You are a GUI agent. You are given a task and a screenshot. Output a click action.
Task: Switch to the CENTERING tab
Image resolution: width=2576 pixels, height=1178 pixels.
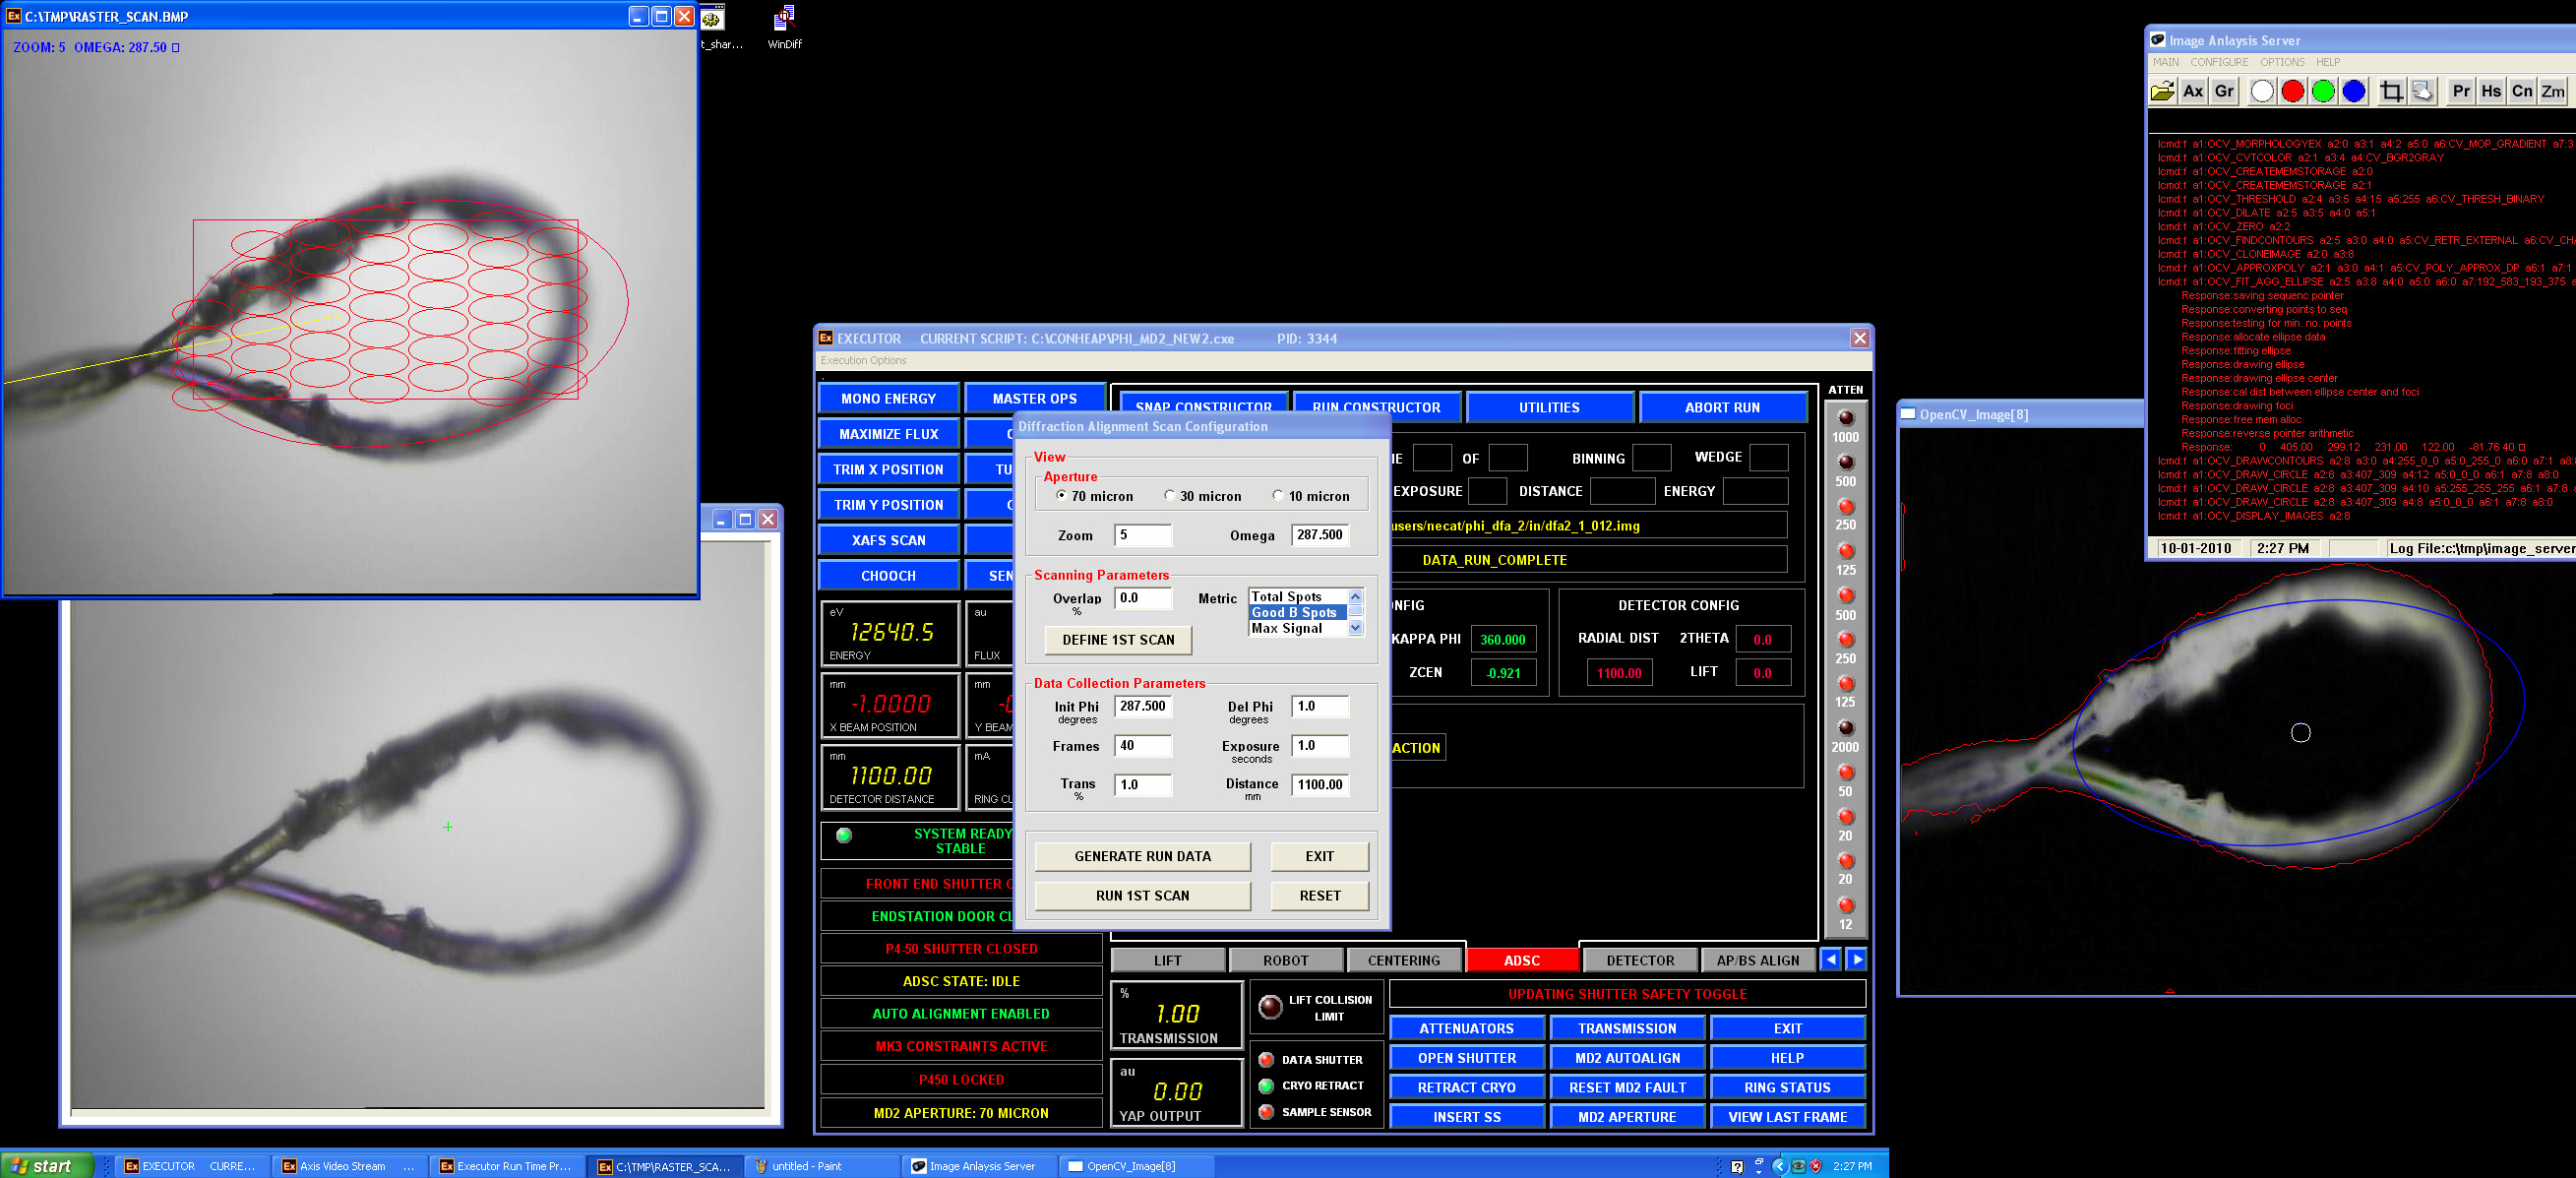(1403, 960)
